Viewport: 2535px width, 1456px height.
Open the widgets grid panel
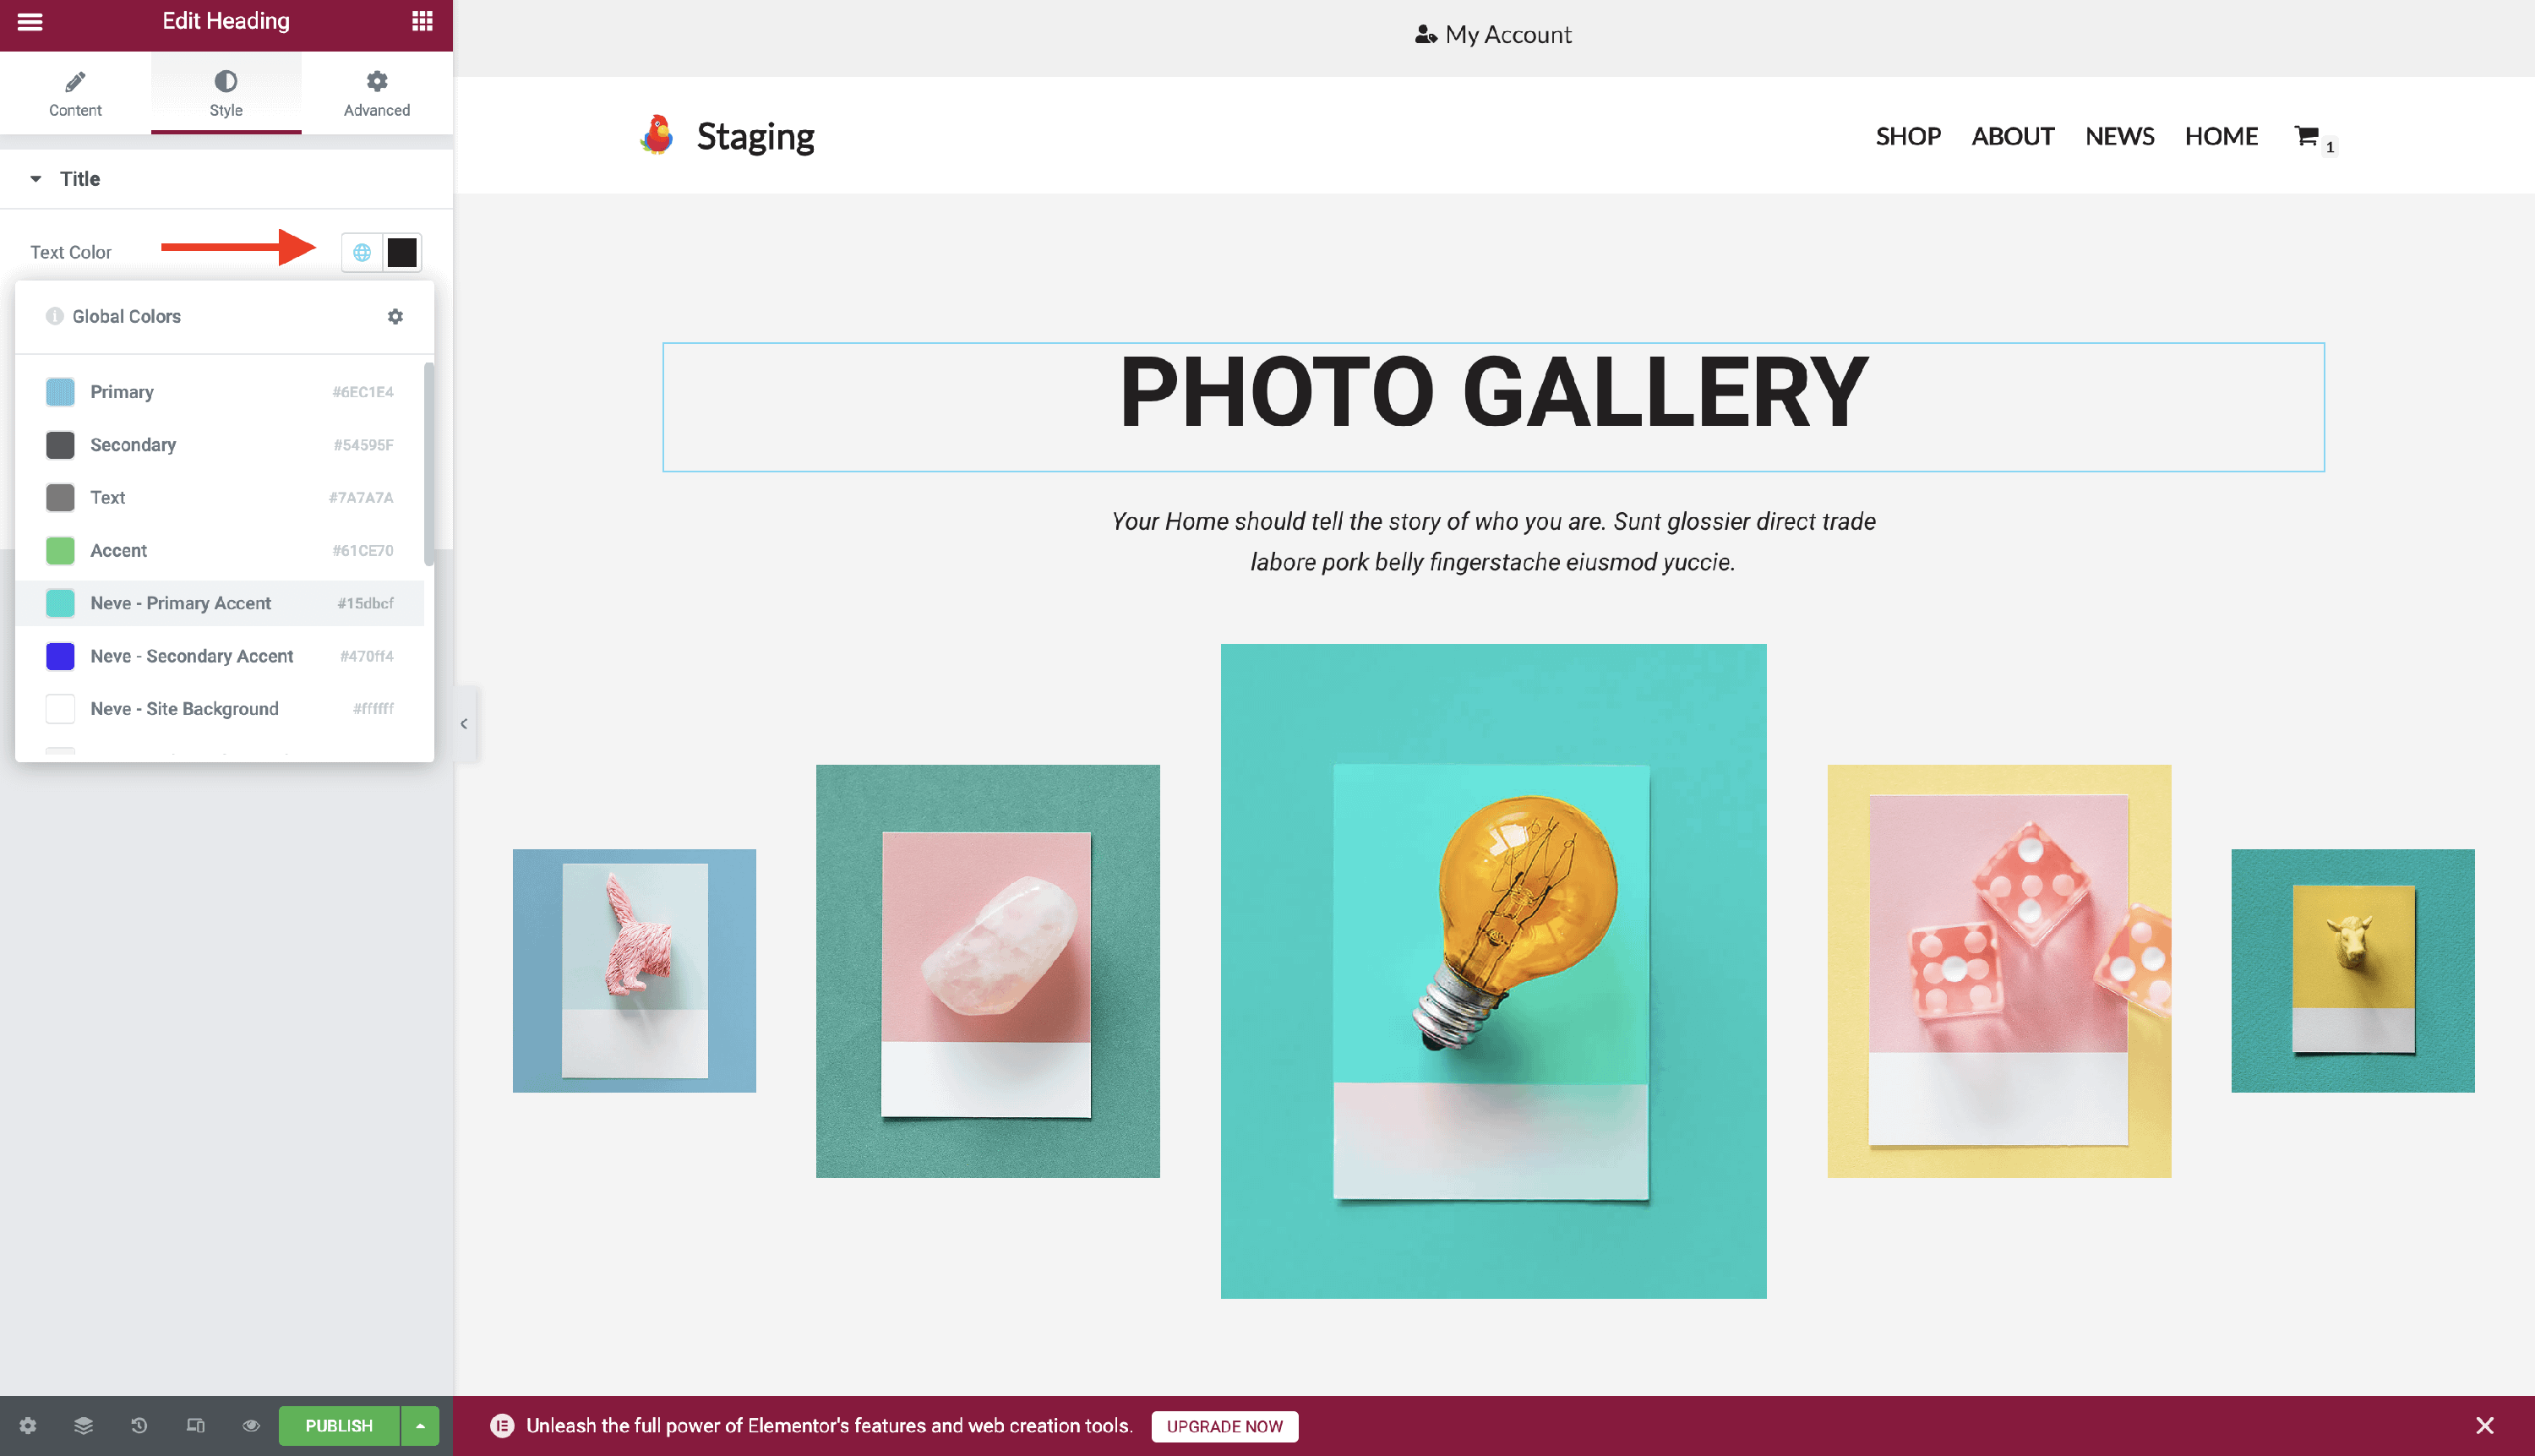click(x=422, y=21)
